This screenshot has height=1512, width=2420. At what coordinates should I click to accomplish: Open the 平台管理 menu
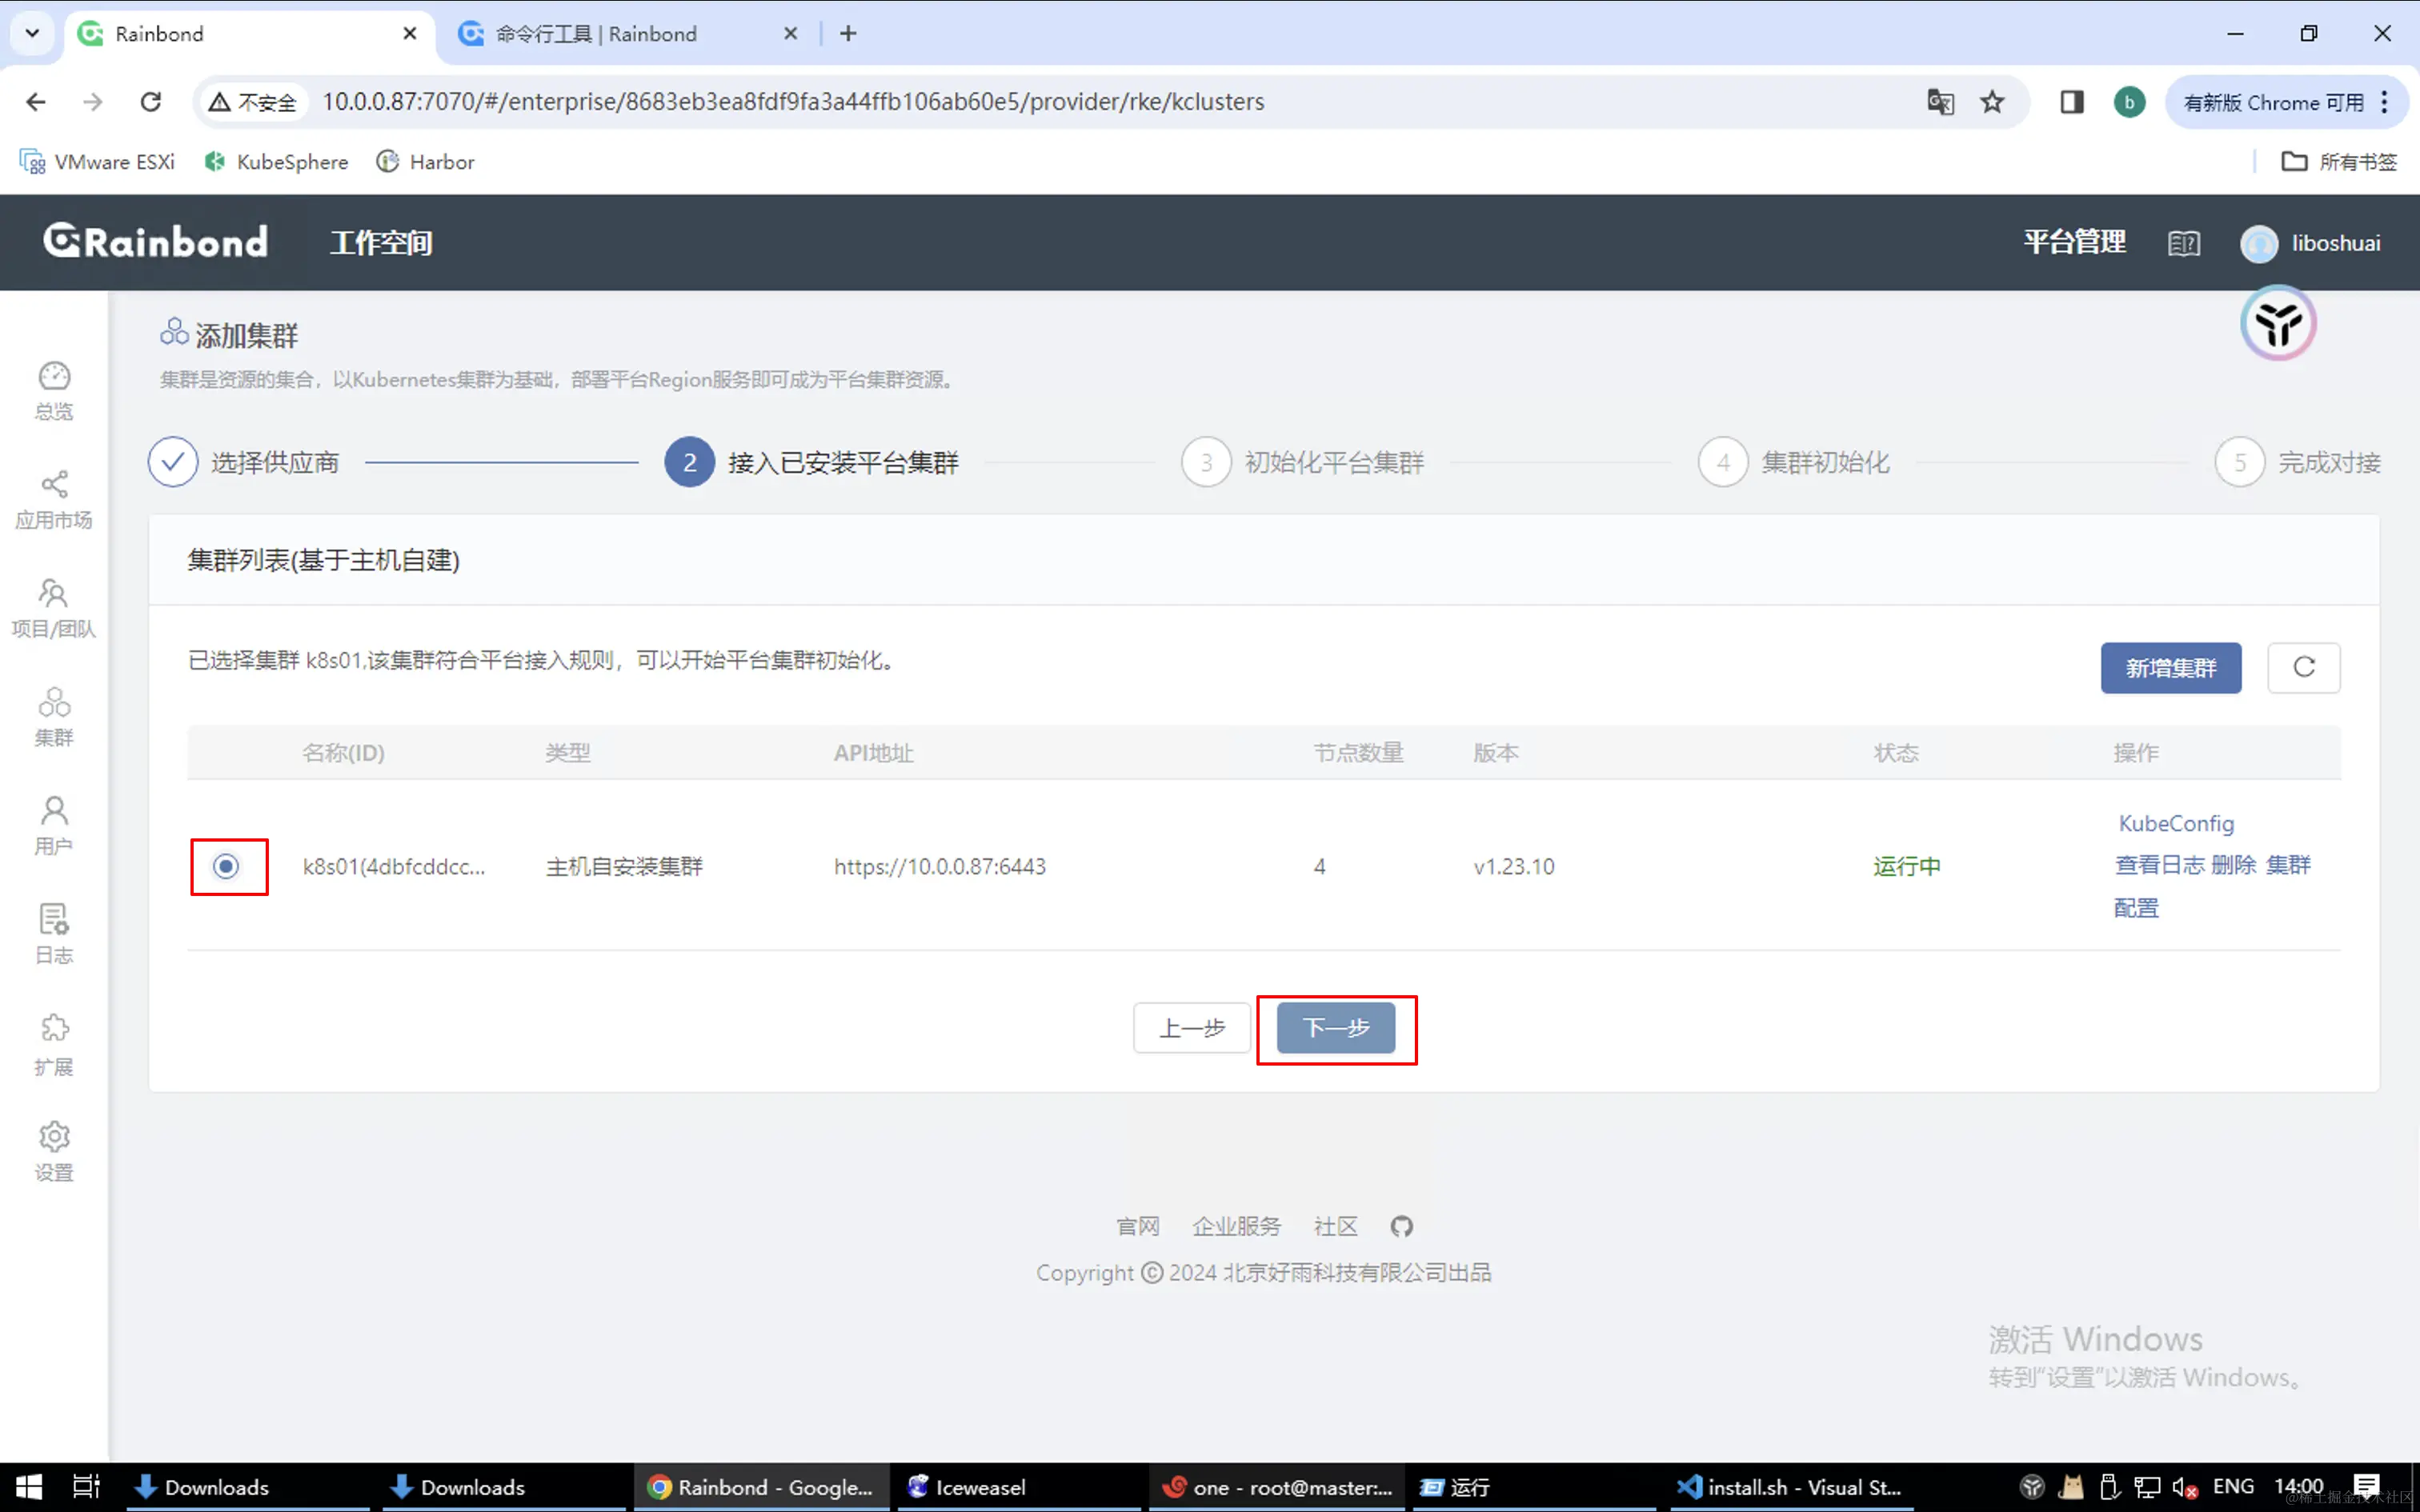[x=2074, y=242]
